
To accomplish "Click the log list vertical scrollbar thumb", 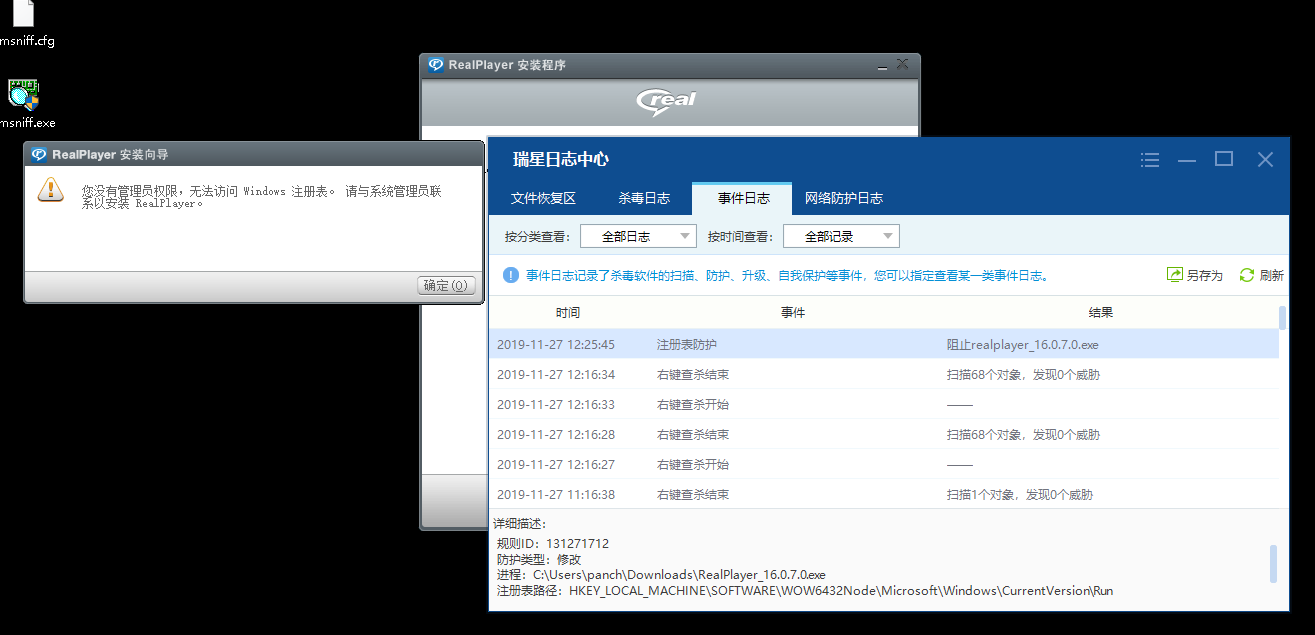I will tap(1283, 317).
